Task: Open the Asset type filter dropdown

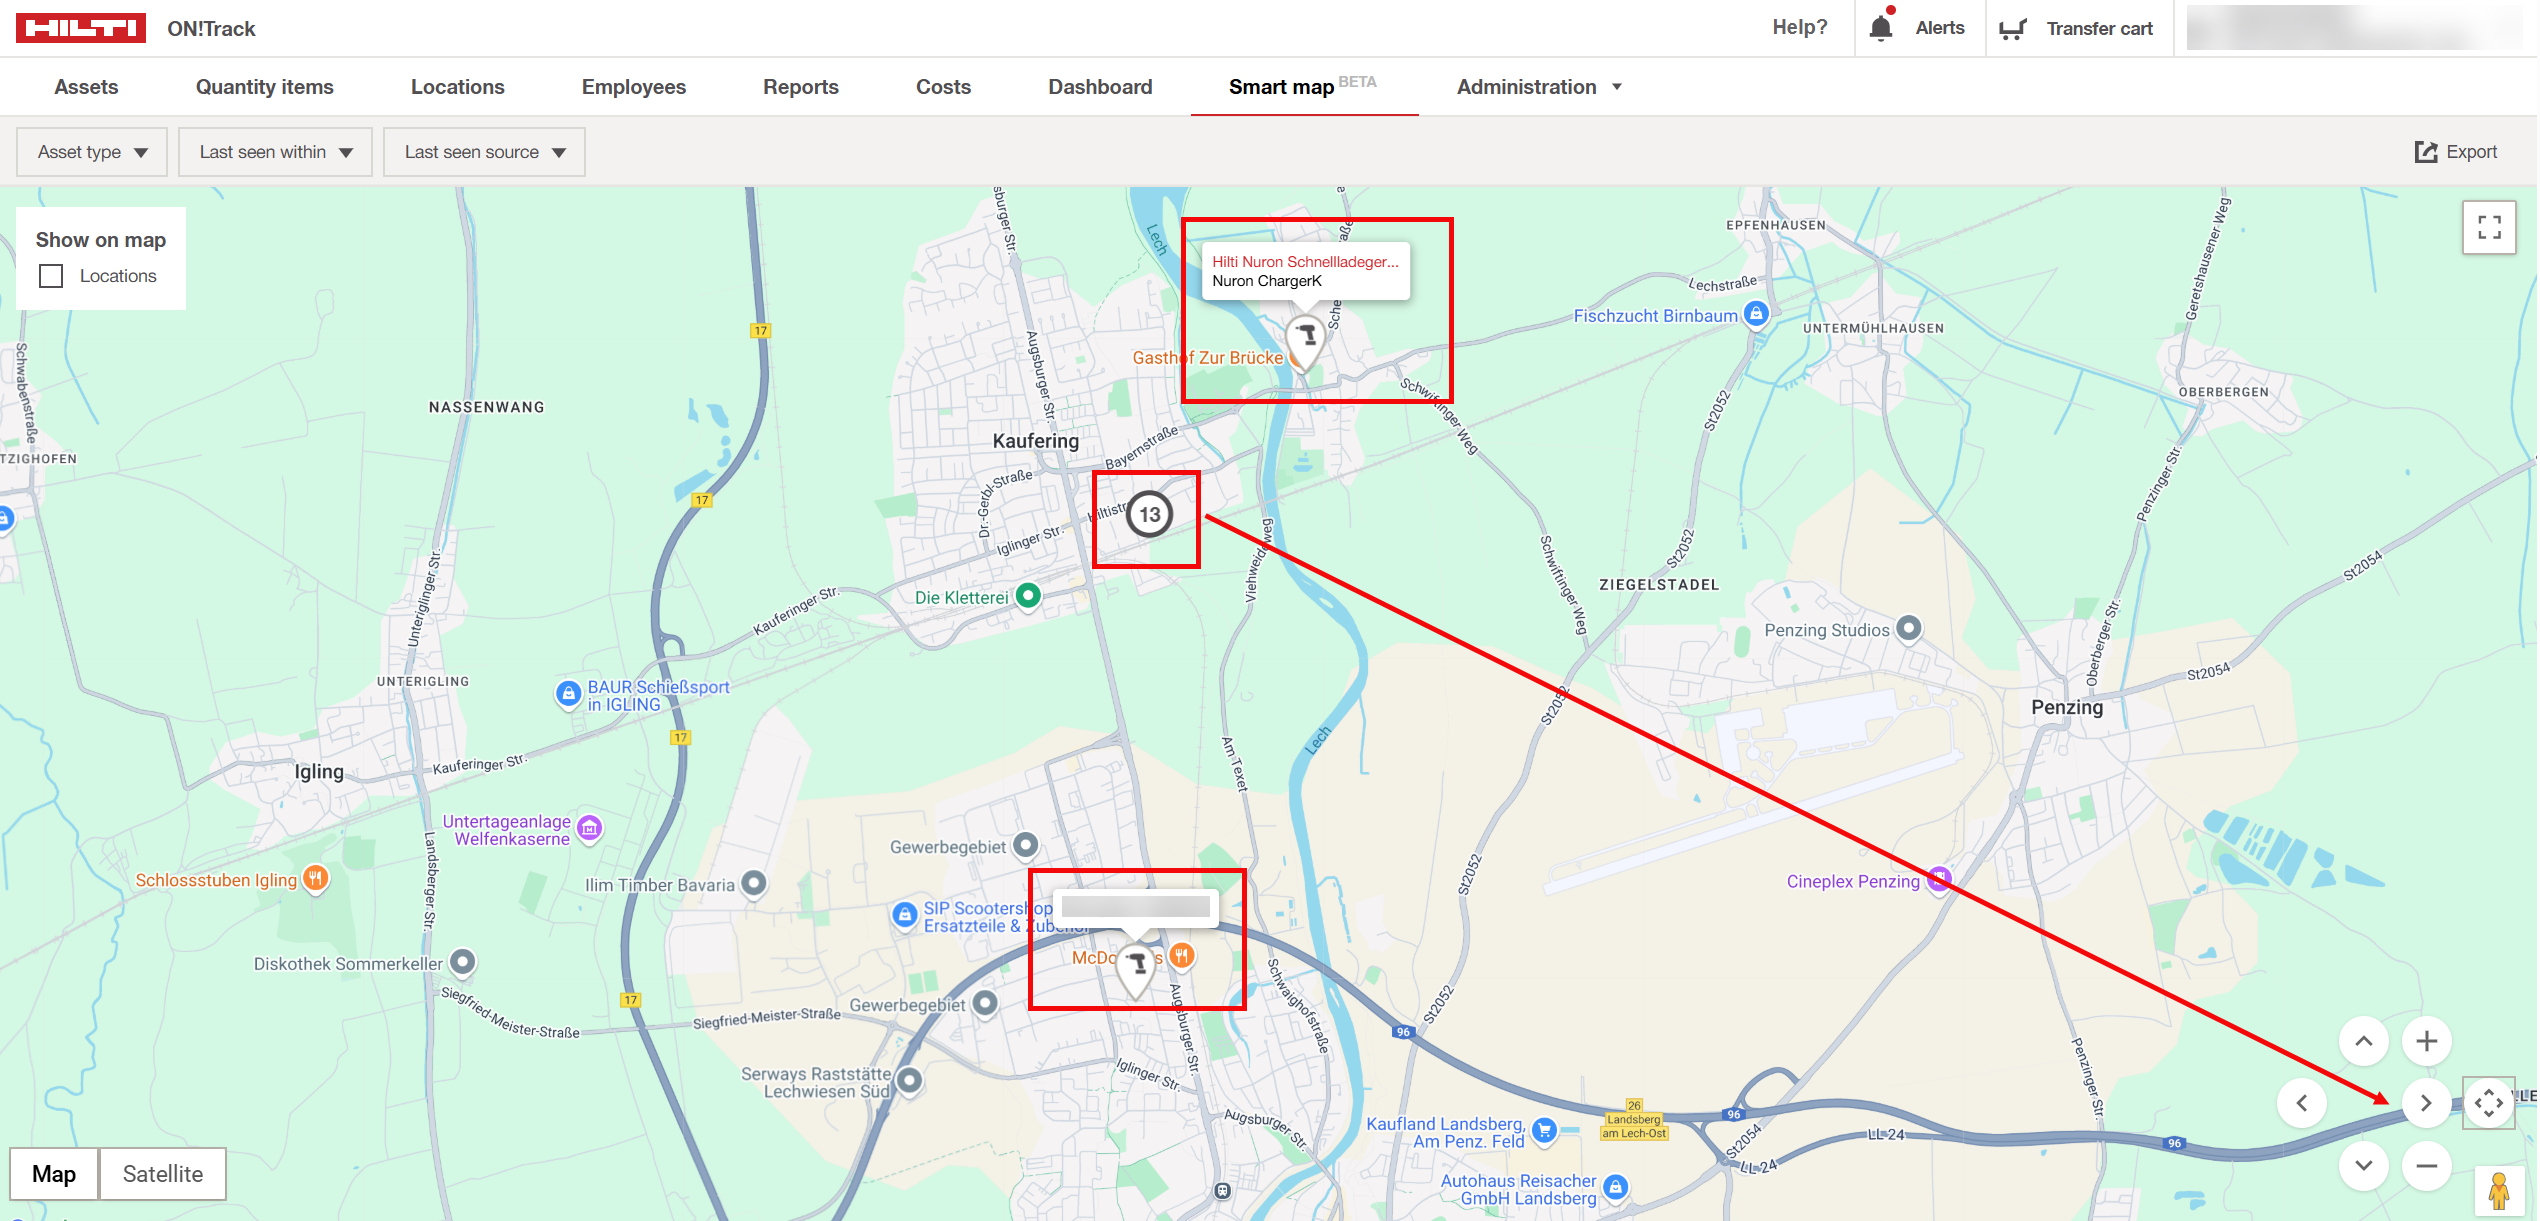Action: click(x=91, y=151)
